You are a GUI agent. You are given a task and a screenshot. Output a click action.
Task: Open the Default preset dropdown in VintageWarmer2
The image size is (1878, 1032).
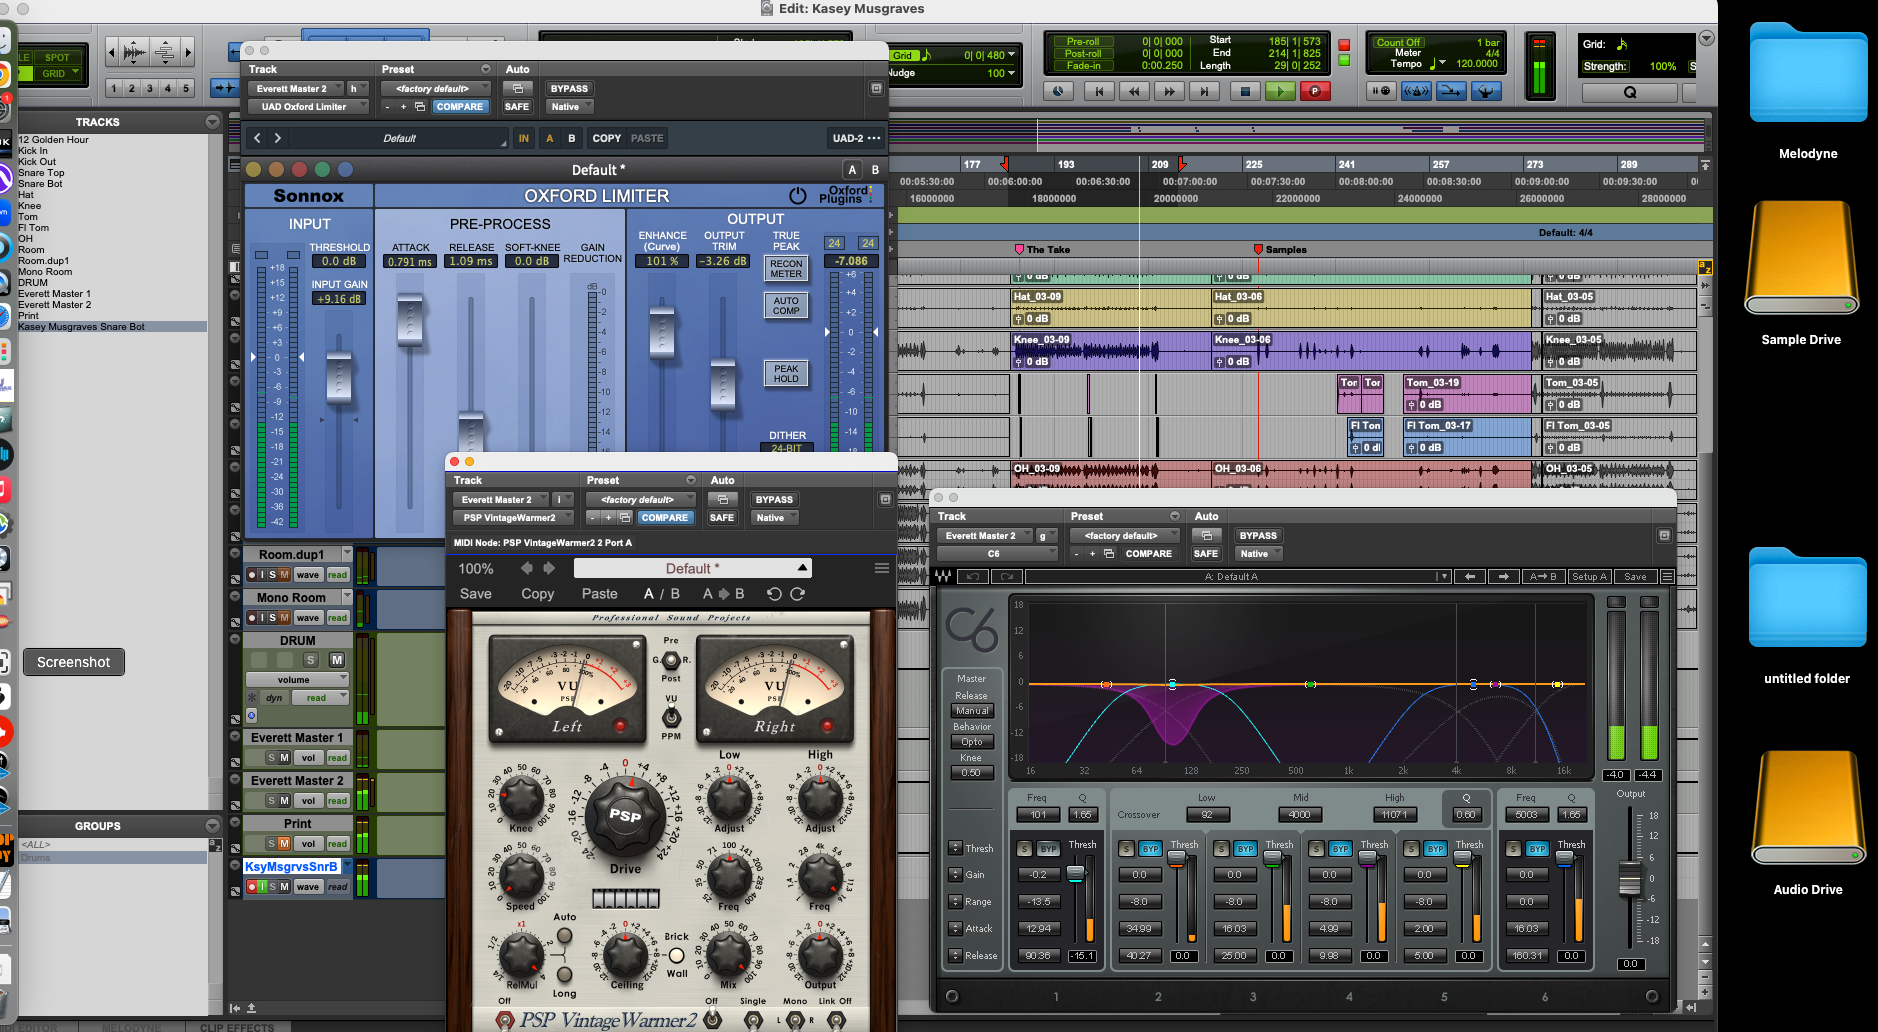692,568
